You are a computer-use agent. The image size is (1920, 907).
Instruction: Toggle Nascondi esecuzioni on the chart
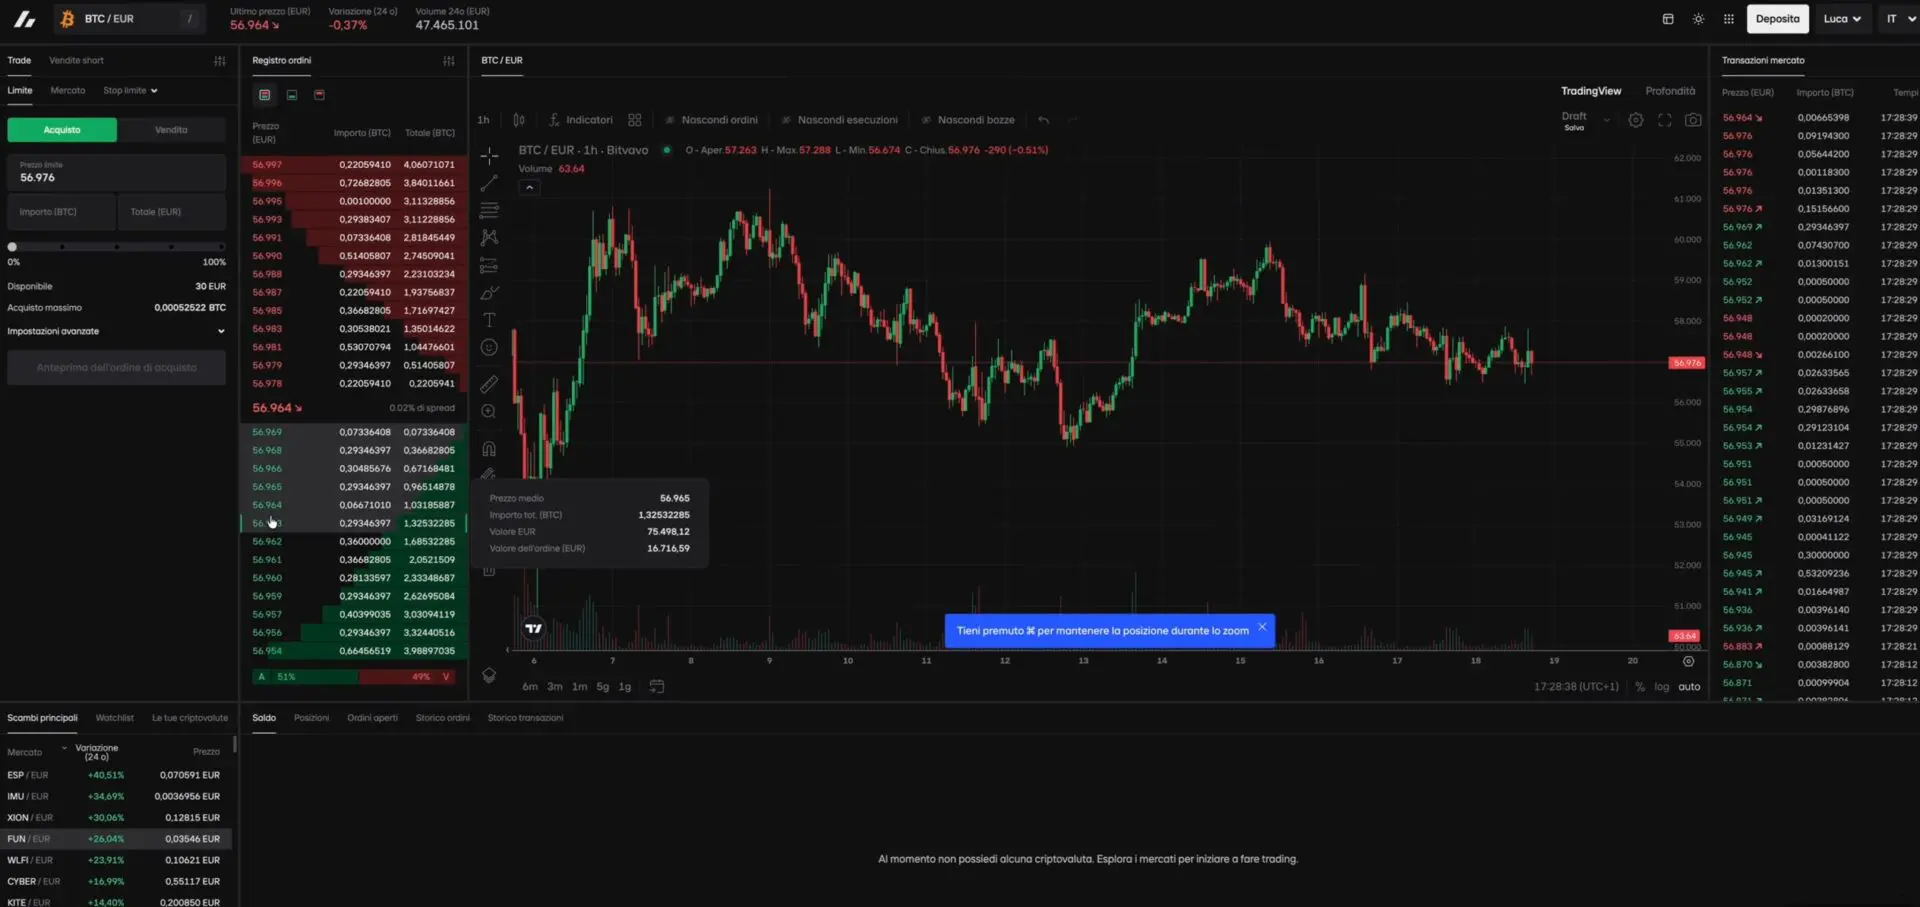839,120
